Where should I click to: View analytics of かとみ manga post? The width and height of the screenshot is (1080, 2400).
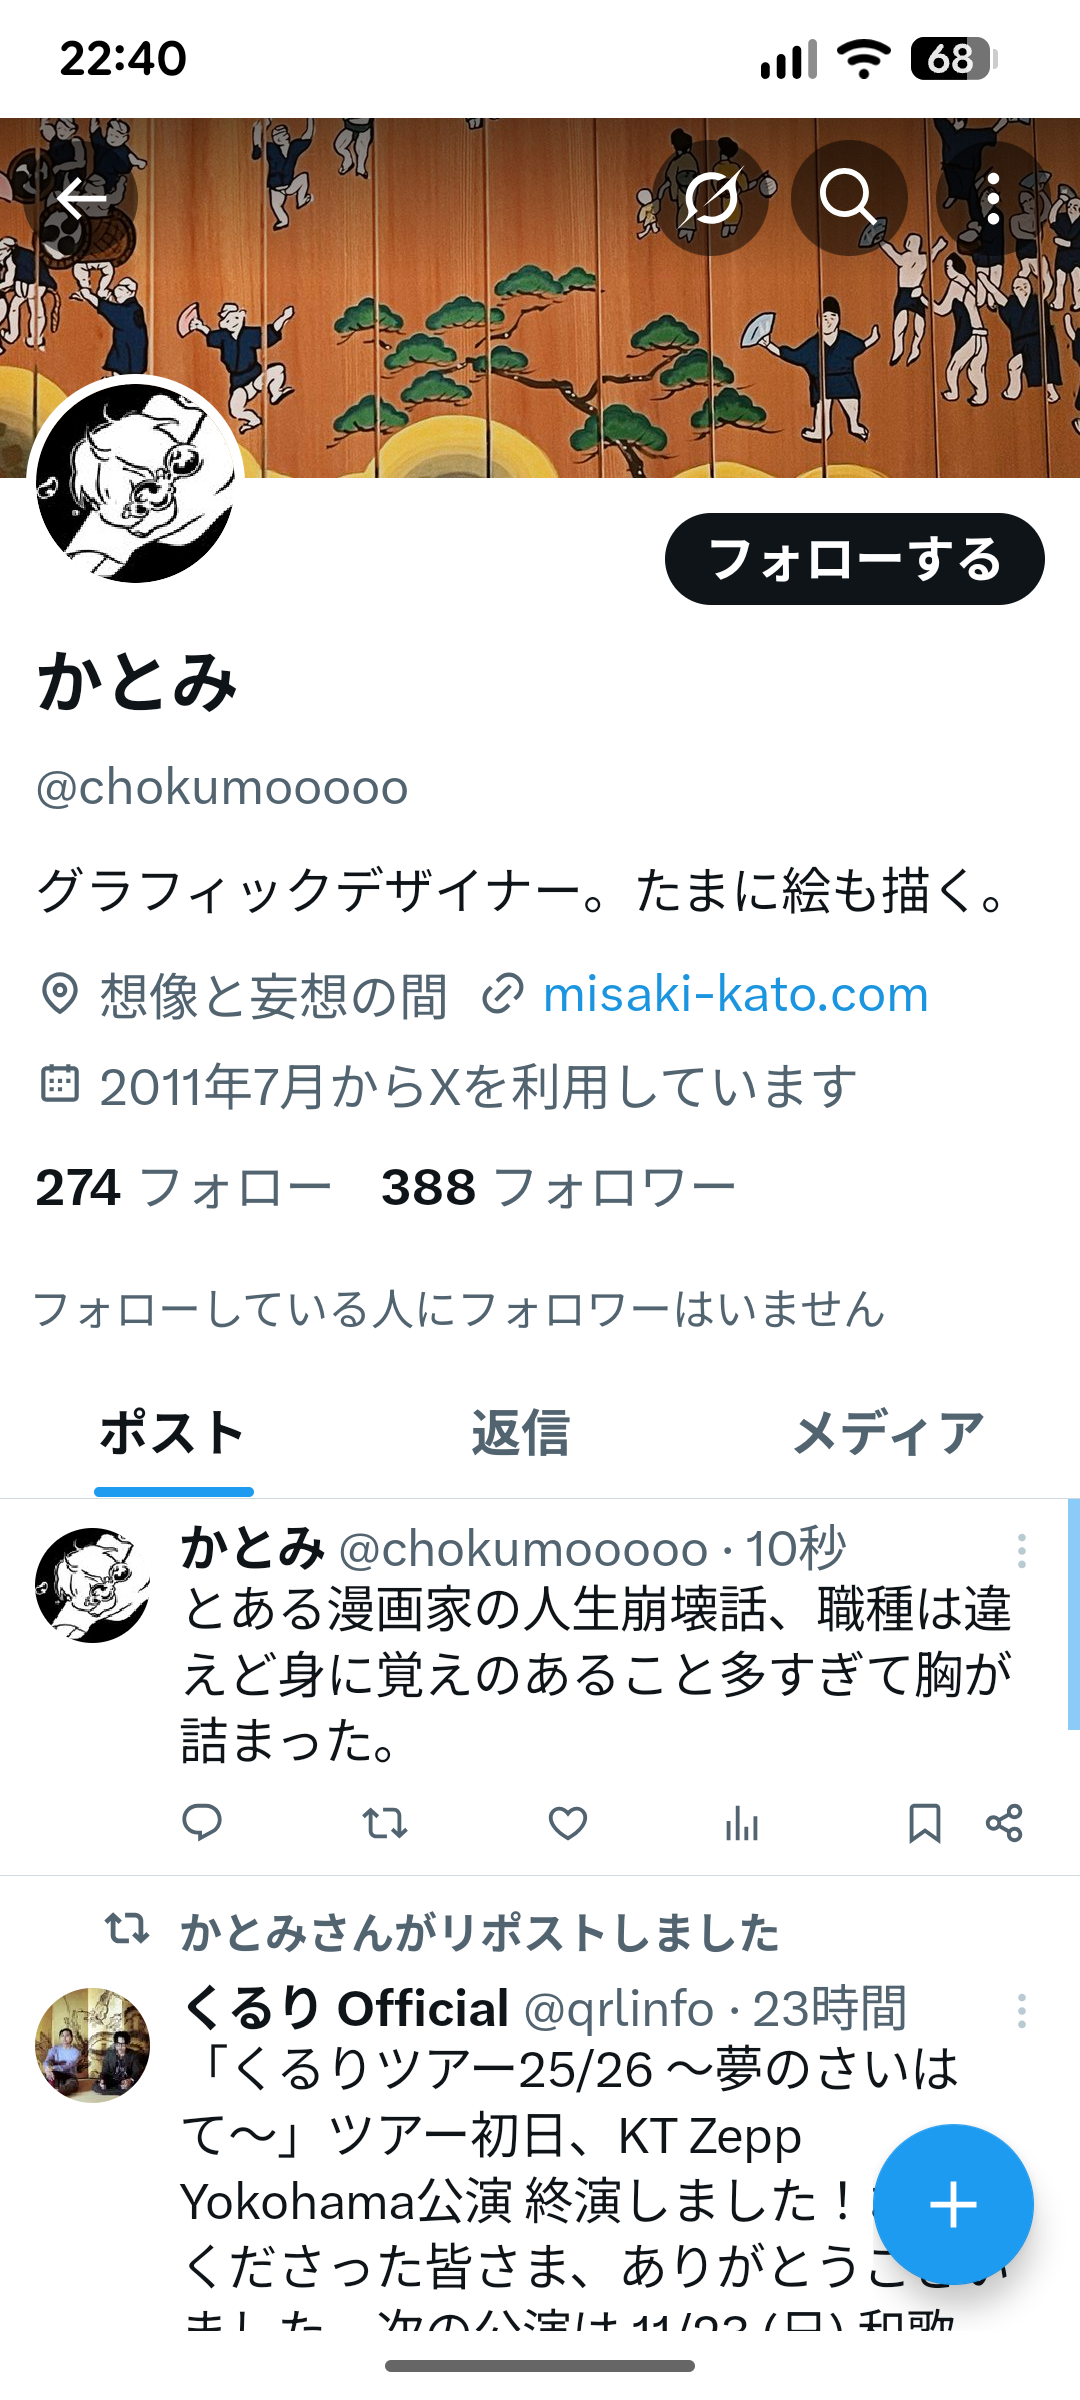tap(742, 1823)
